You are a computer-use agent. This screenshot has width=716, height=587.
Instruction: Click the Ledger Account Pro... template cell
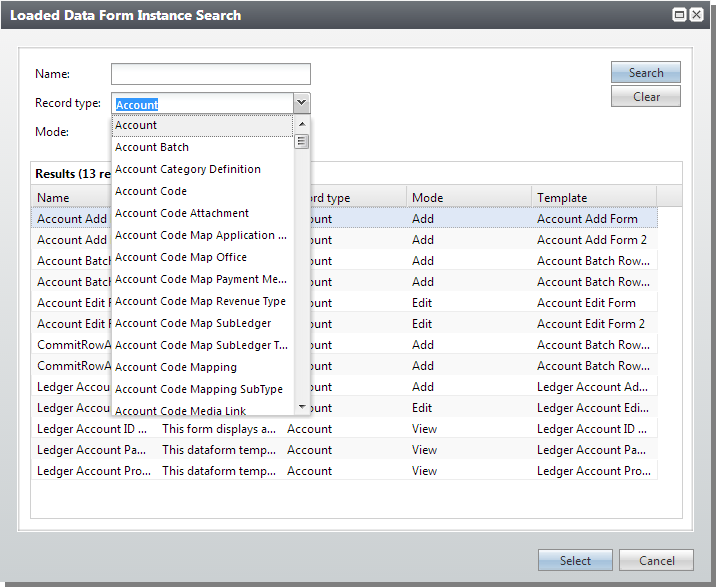[x=594, y=471]
